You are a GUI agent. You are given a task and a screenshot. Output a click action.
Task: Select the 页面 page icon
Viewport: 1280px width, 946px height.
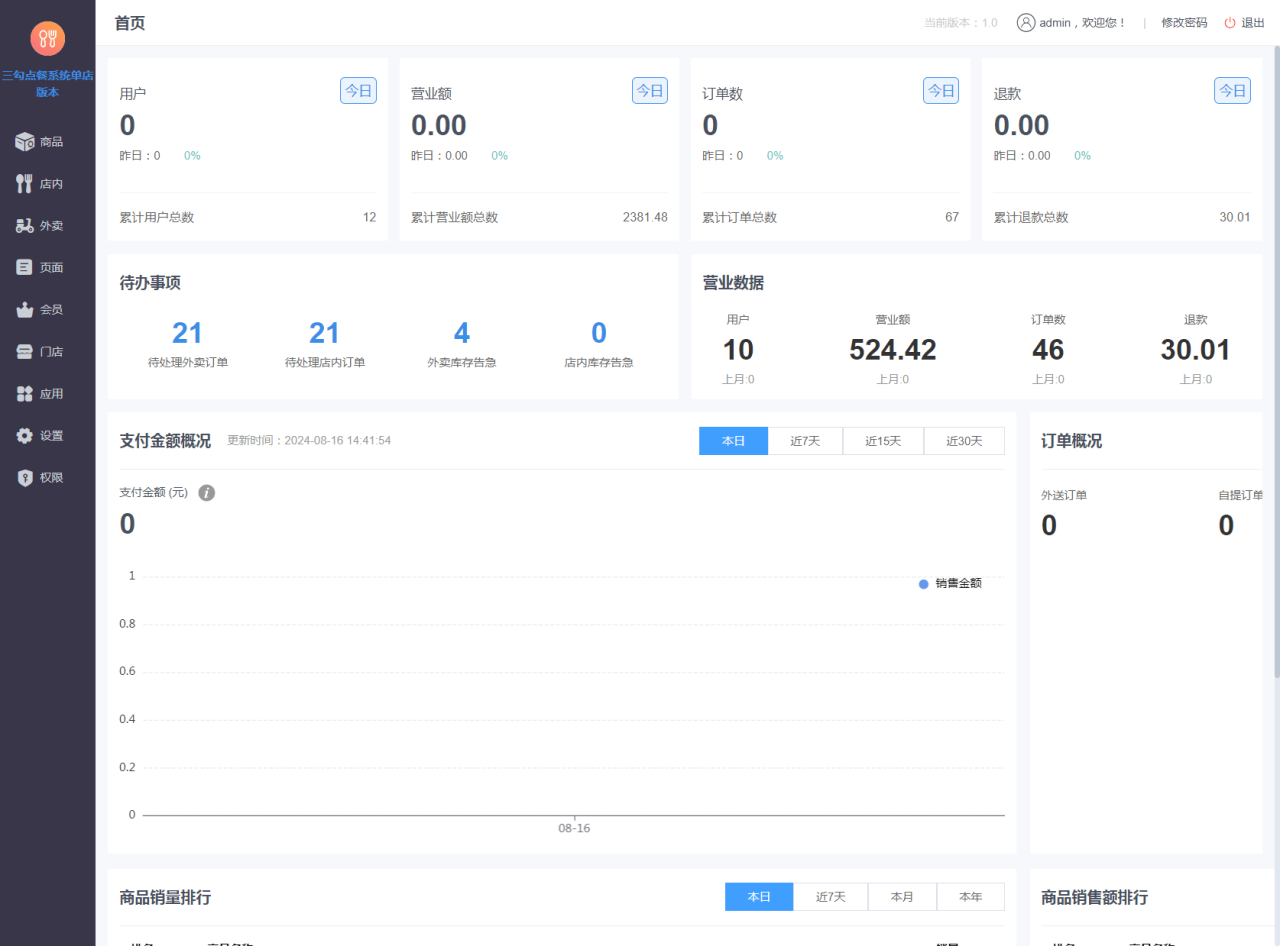25,268
